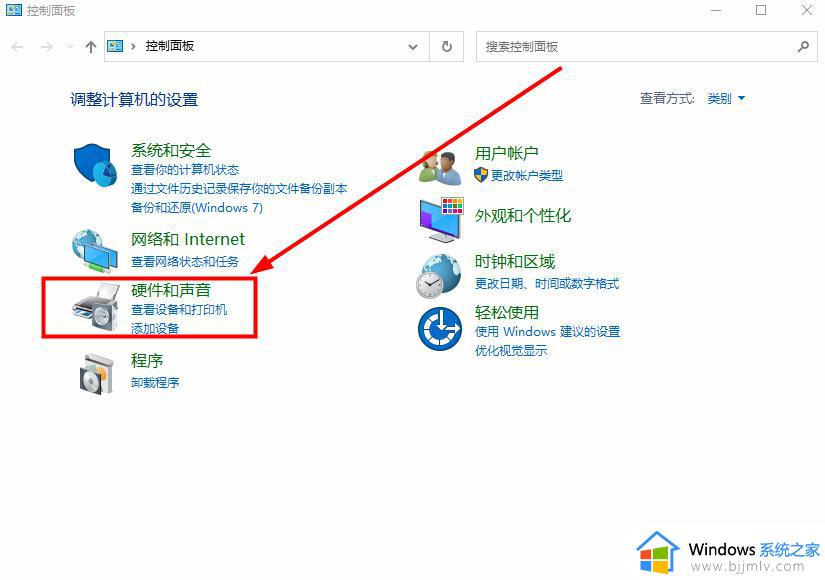Open the 类别 view mode dropdown
Image resolution: width=825 pixels, height=580 pixels.
726,98
